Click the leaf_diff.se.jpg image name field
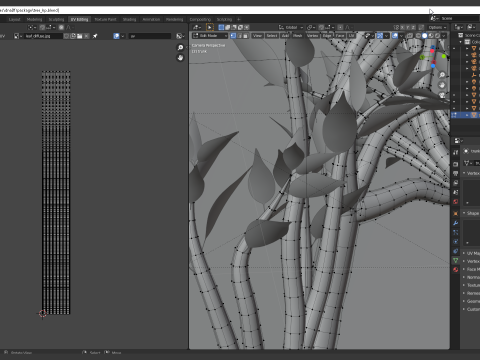The image size is (480, 360). 43,36
